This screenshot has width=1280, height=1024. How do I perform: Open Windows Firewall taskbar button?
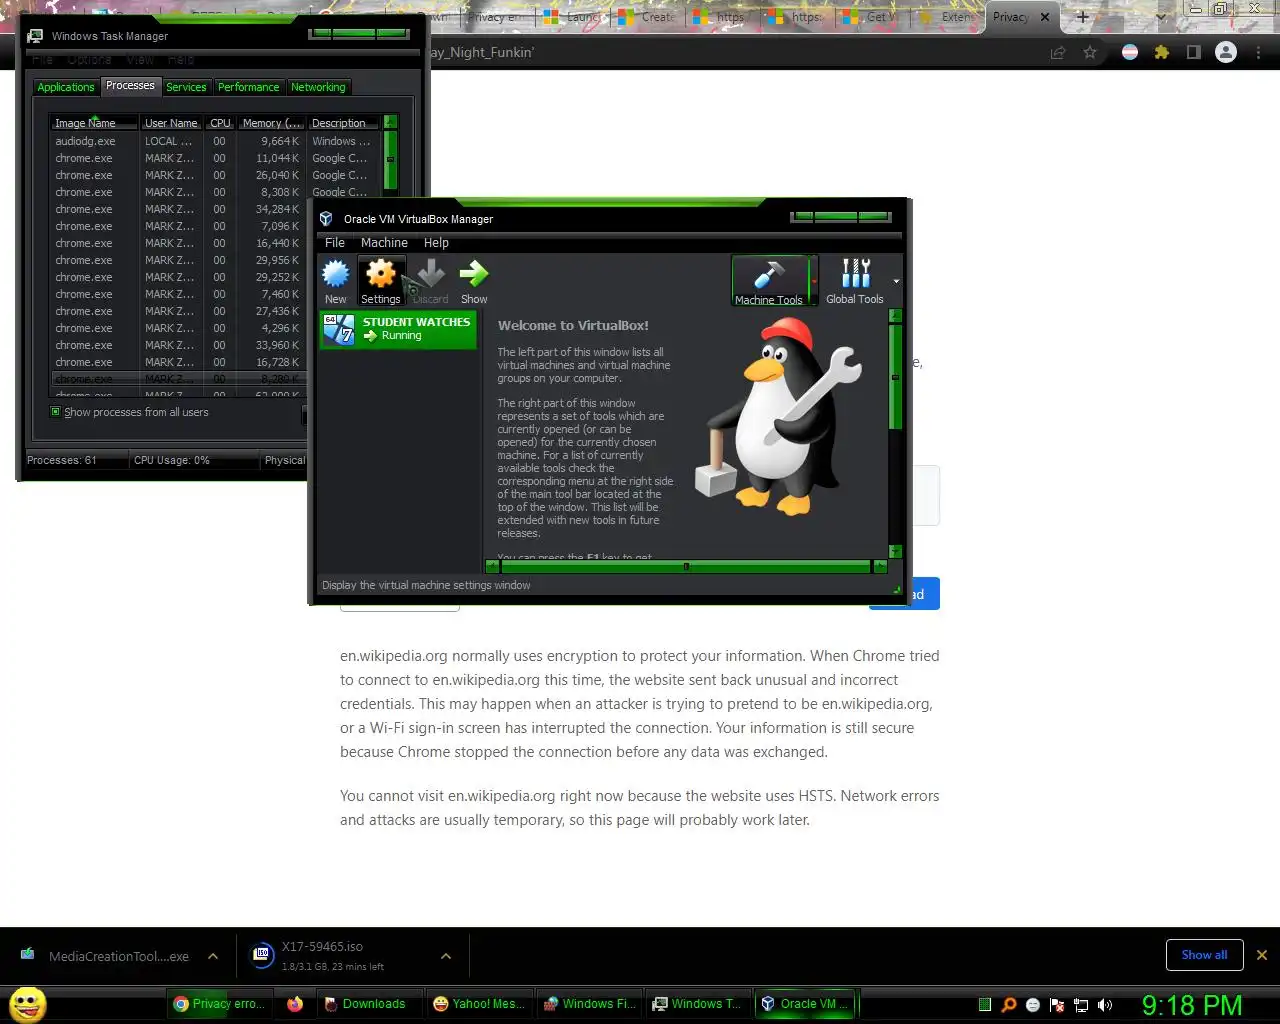click(589, 1004)
